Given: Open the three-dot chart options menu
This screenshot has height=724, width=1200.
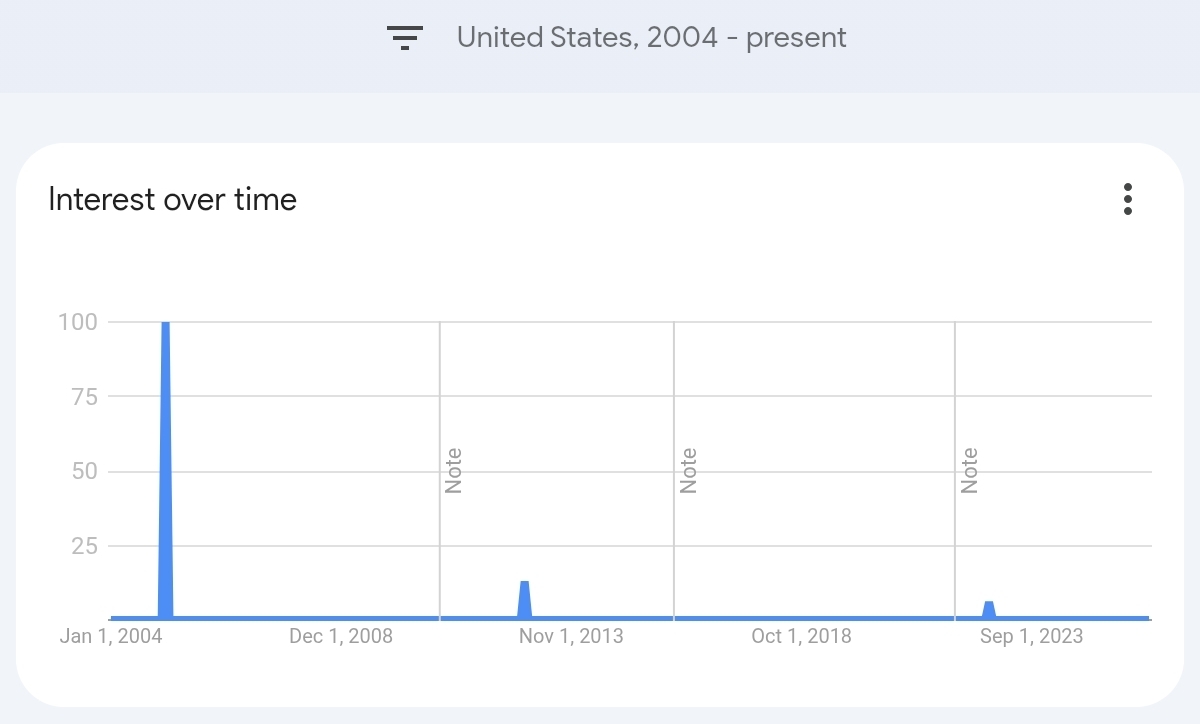Looking at the screenshot, I should tap(1128, 199).
